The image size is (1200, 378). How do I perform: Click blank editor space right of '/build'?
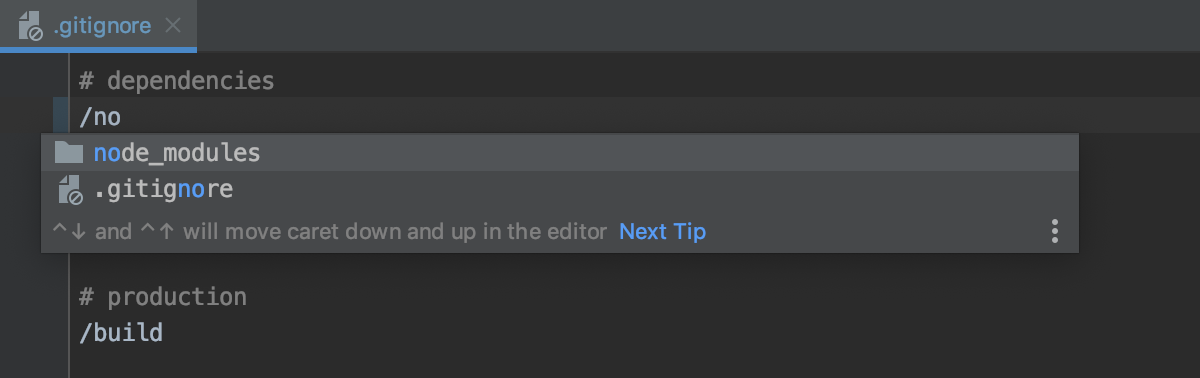pos(680,333)
